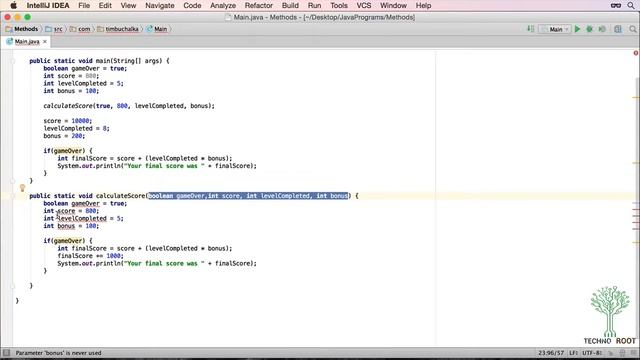Image resolution: width=640 pixels, height=360 pixels.
Task: Collapse the calculateScore method fold marker
Action: click(13, 196)
